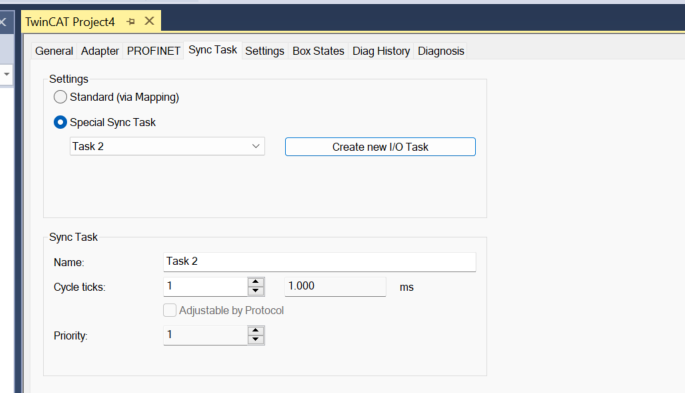
Task: Increase Cycle ticks with up arrow
Action: [256, 282]
